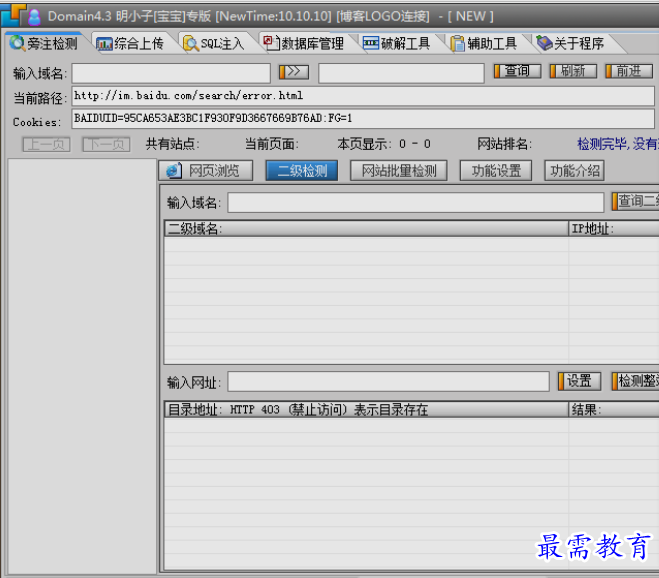Image resolution: width=659 pixels, height=578 pixels.
Task: Click the 共有站点 label
Action: (173, 144)
